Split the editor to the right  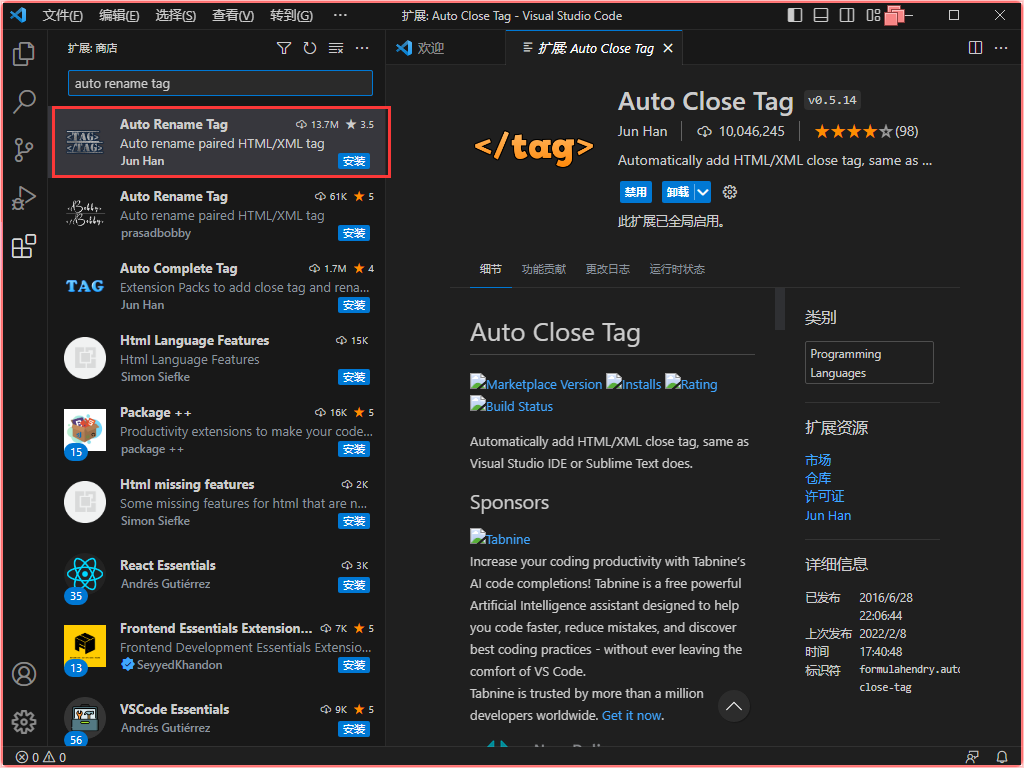(975, 48)
